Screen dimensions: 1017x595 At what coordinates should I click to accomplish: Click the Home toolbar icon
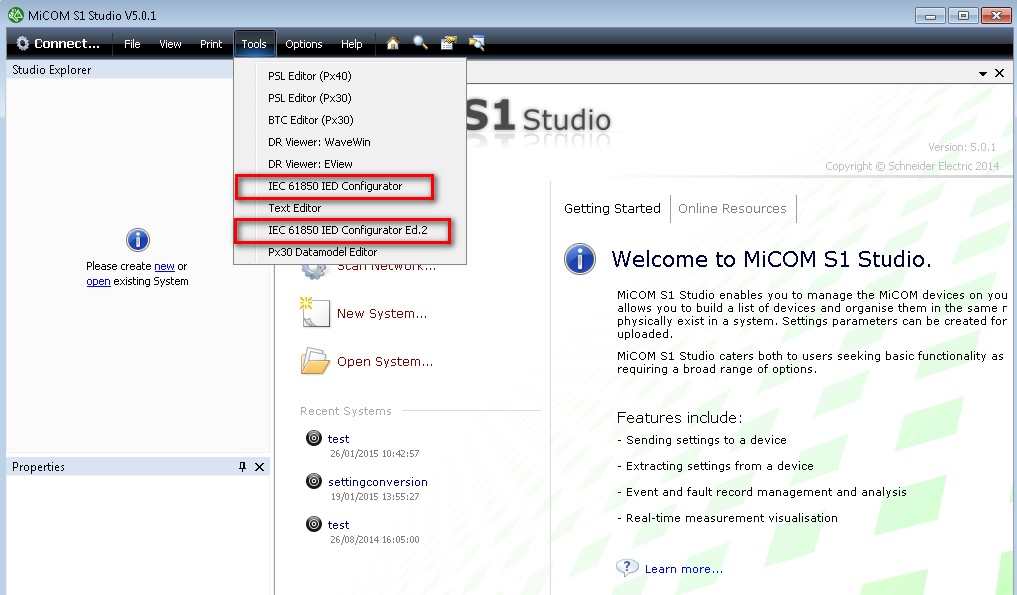click(x=392, y=43)
